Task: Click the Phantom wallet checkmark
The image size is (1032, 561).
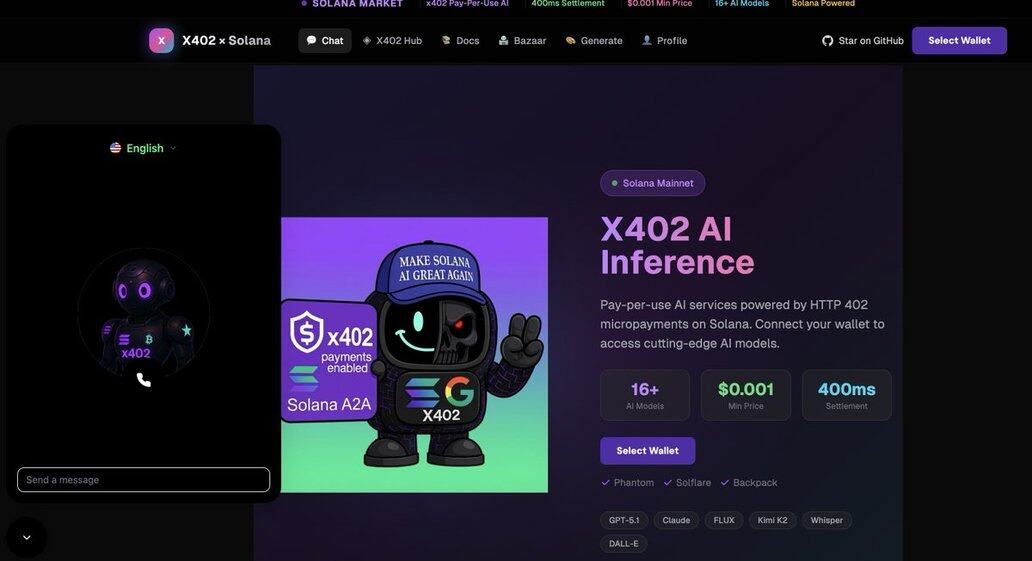Action: pos(606,483)
